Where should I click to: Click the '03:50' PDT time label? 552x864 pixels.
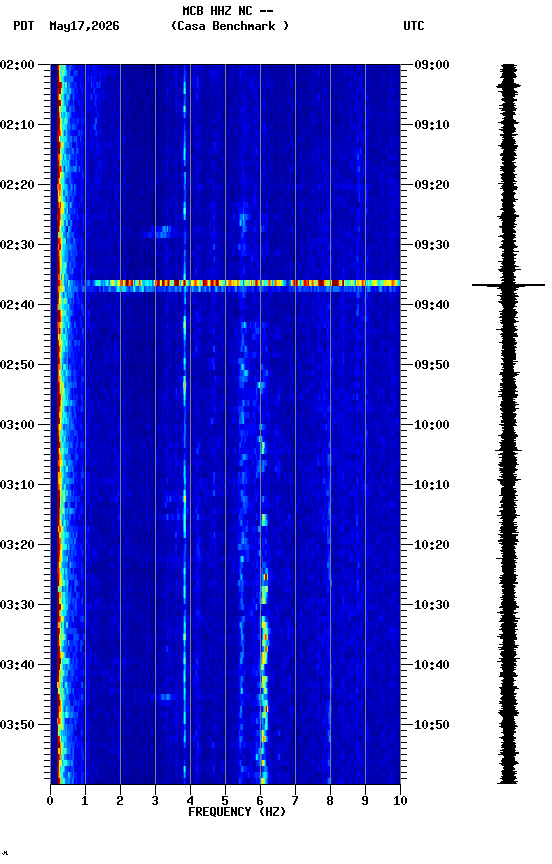(x=17, y=725)
